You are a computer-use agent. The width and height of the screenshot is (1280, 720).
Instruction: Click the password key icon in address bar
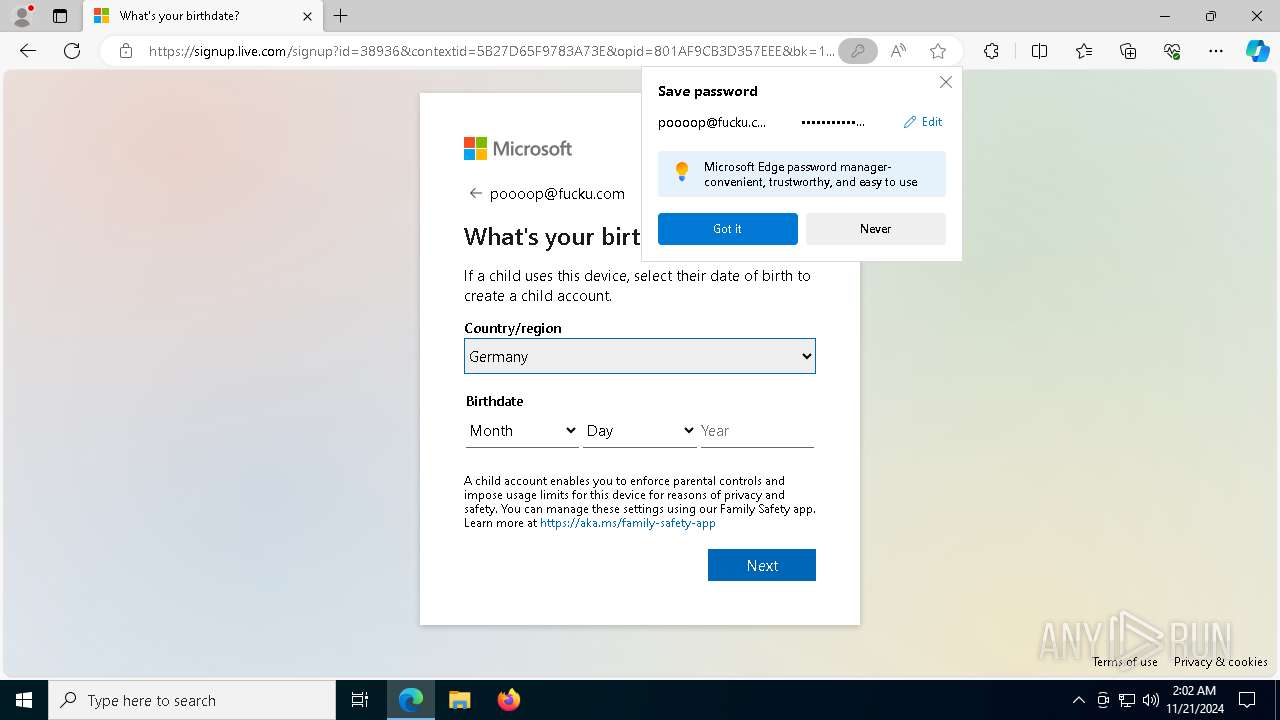857,51
